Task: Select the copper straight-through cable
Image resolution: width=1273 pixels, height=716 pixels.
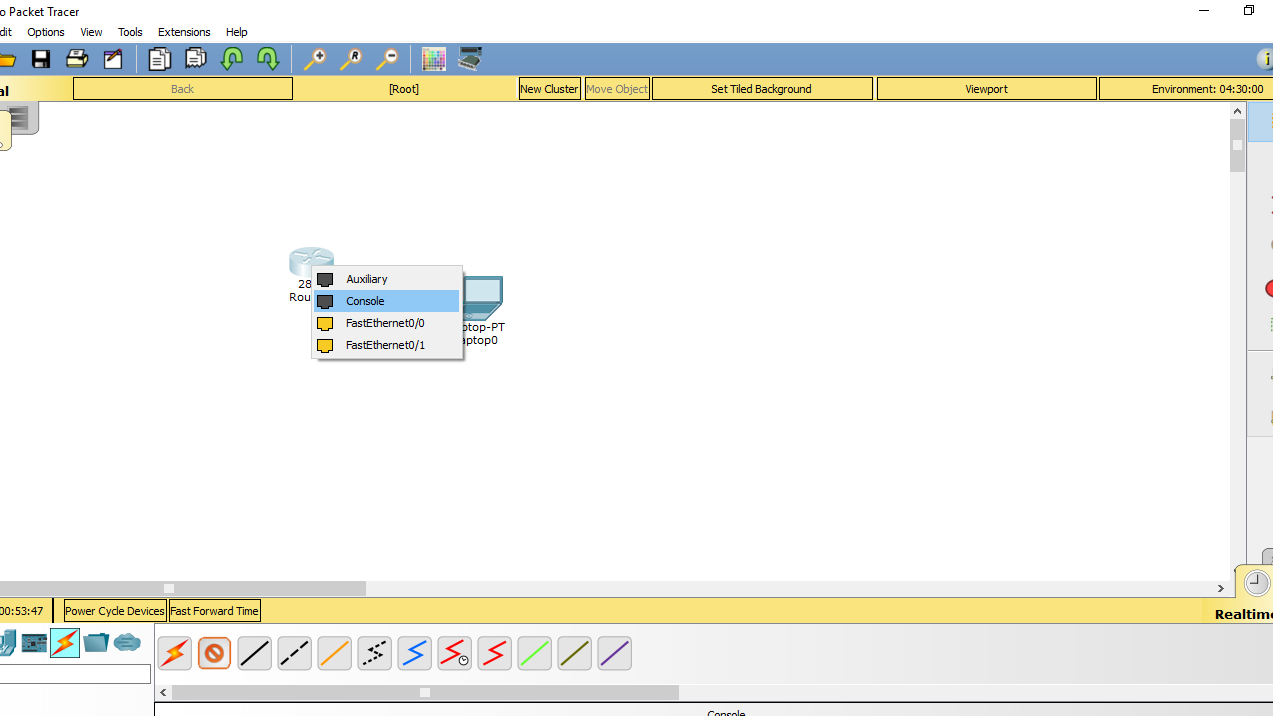Action: (254, 653)
